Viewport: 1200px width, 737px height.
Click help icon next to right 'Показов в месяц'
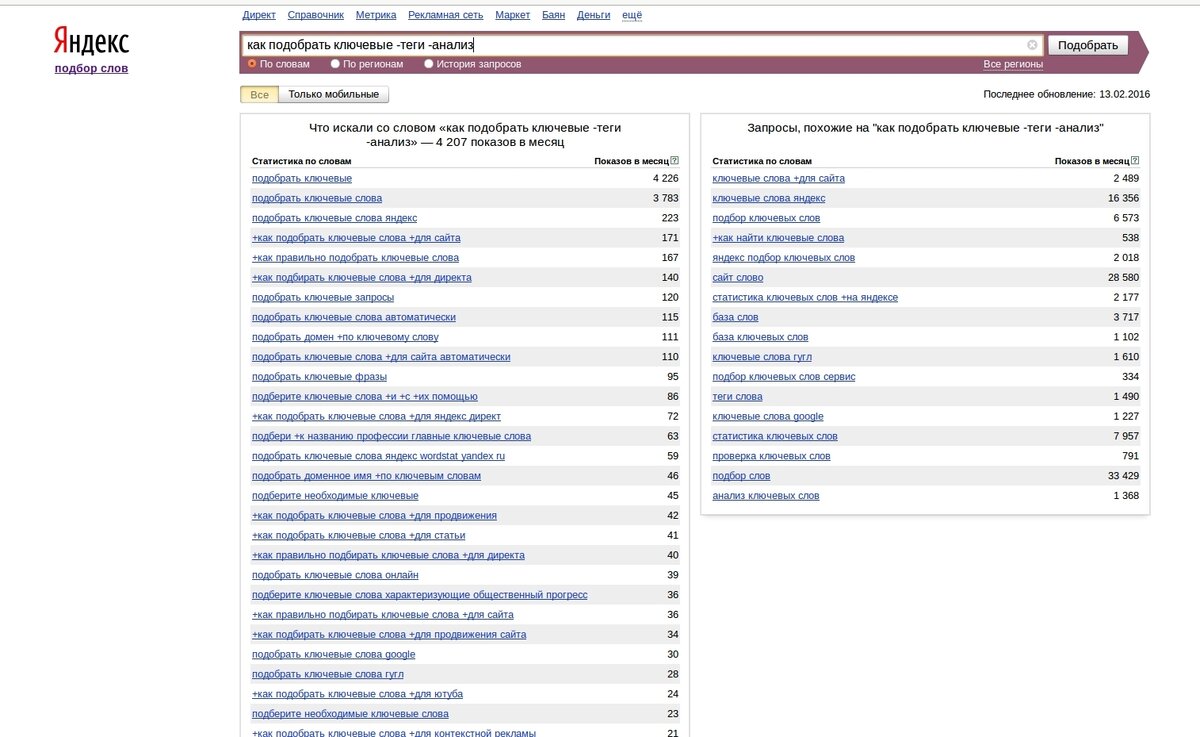point(1135,161)
